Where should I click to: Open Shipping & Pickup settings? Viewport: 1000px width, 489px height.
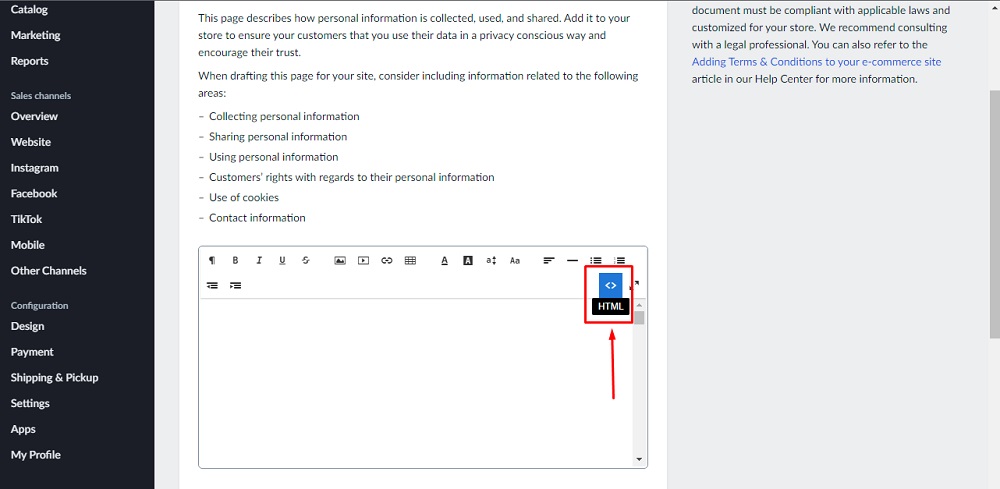tap(54, 377)
